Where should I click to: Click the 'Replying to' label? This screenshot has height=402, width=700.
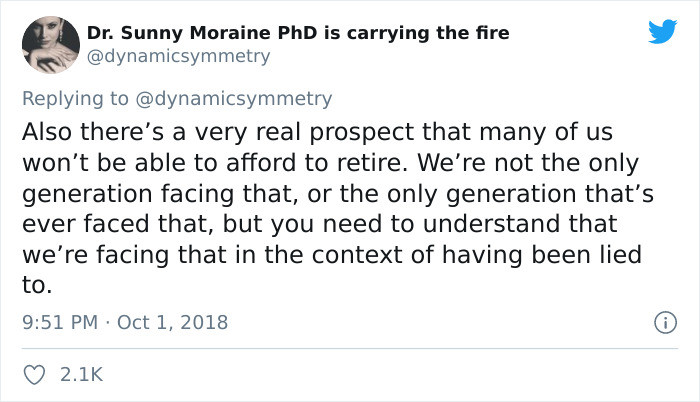[x=75, y=99]
